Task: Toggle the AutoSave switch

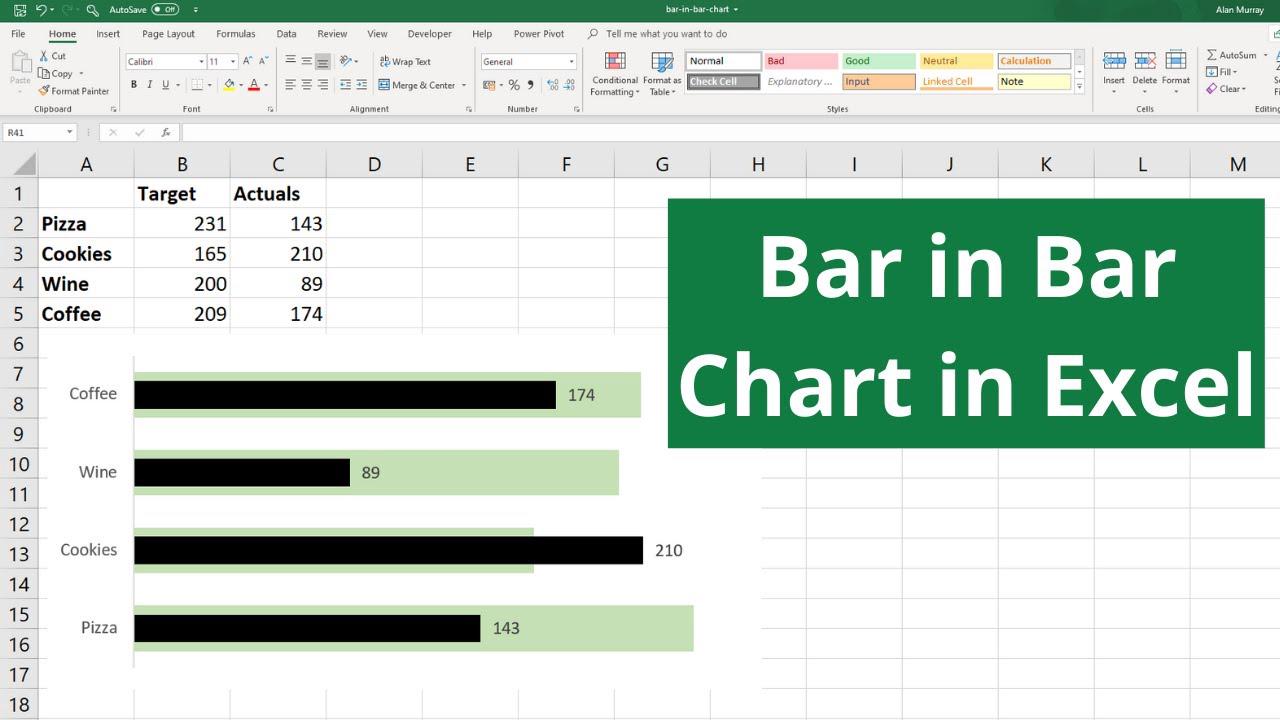Action: (165, 9)
